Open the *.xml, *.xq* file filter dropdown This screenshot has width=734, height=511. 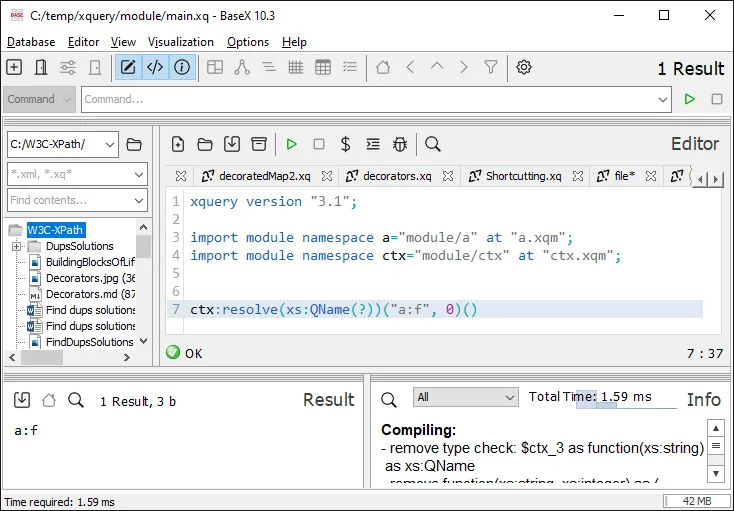pos(77,174)
